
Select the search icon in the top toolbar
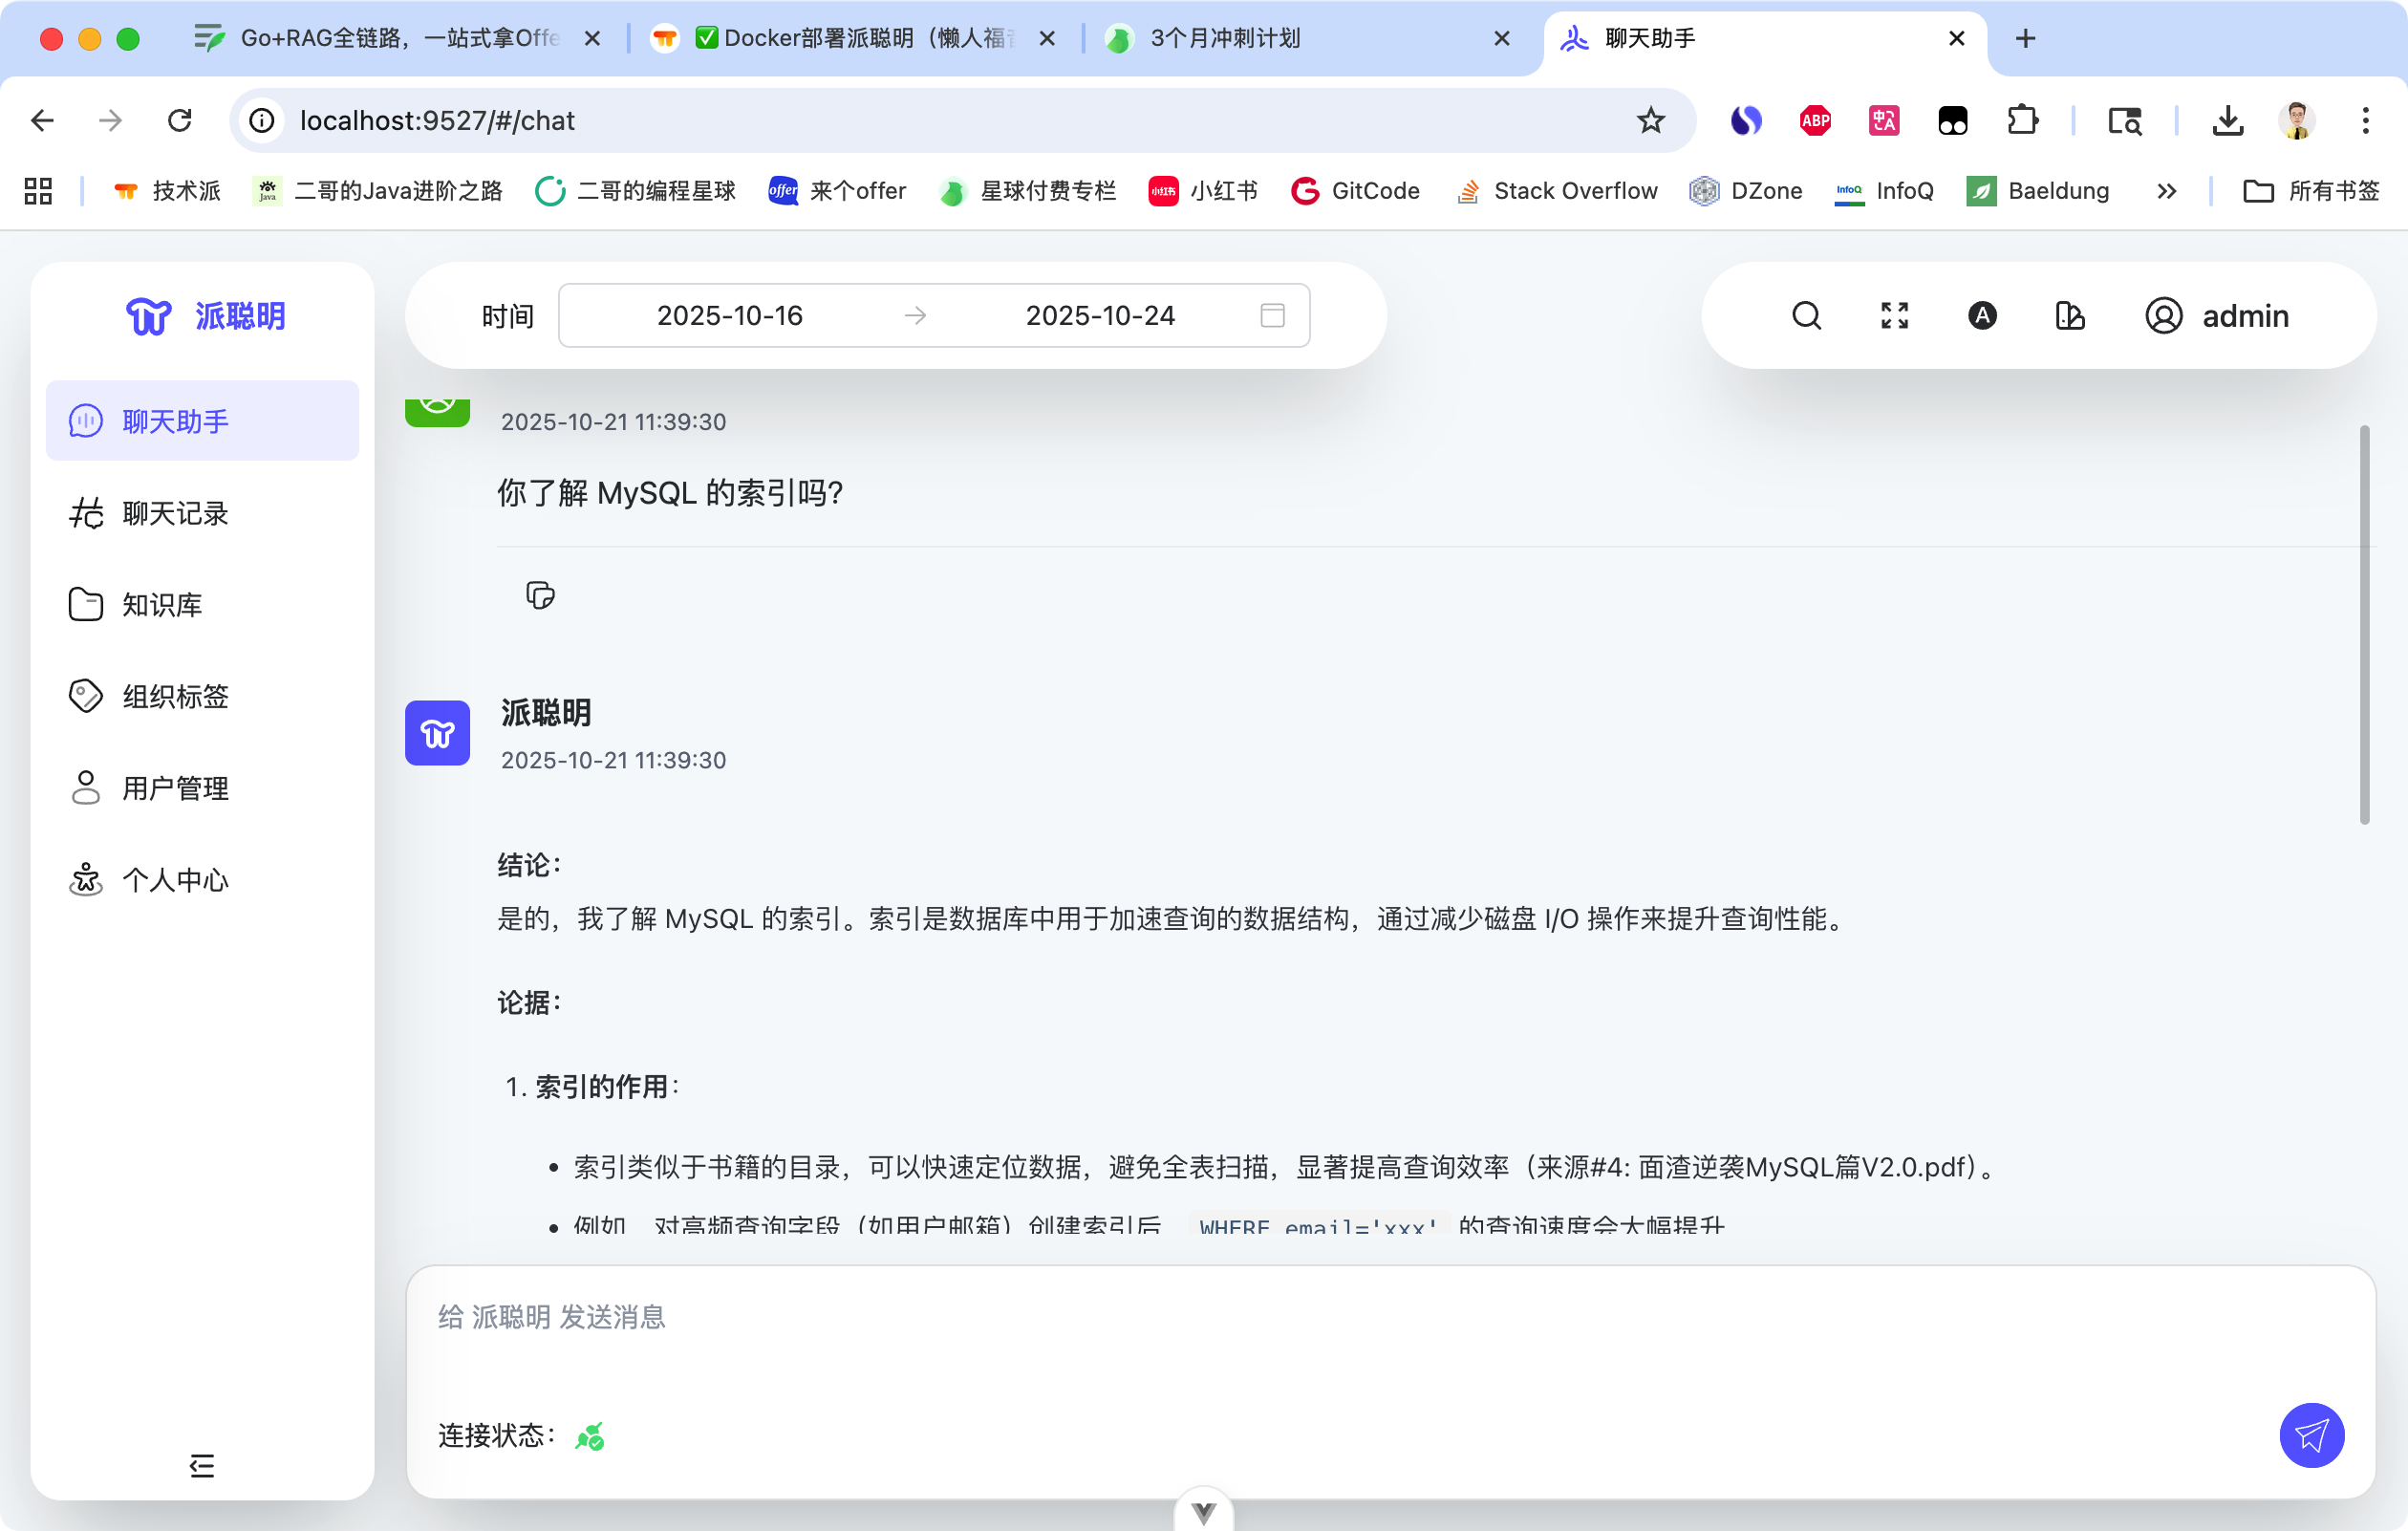[1806, 315]
